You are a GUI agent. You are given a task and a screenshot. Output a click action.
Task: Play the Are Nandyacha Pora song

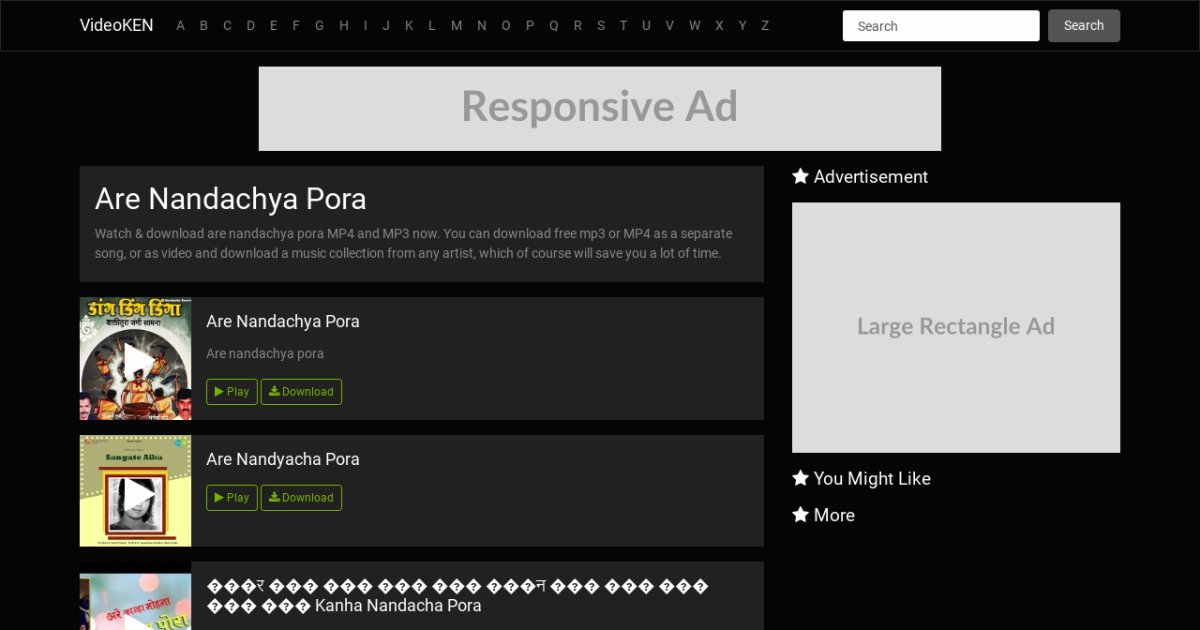(x=232, y=498)
